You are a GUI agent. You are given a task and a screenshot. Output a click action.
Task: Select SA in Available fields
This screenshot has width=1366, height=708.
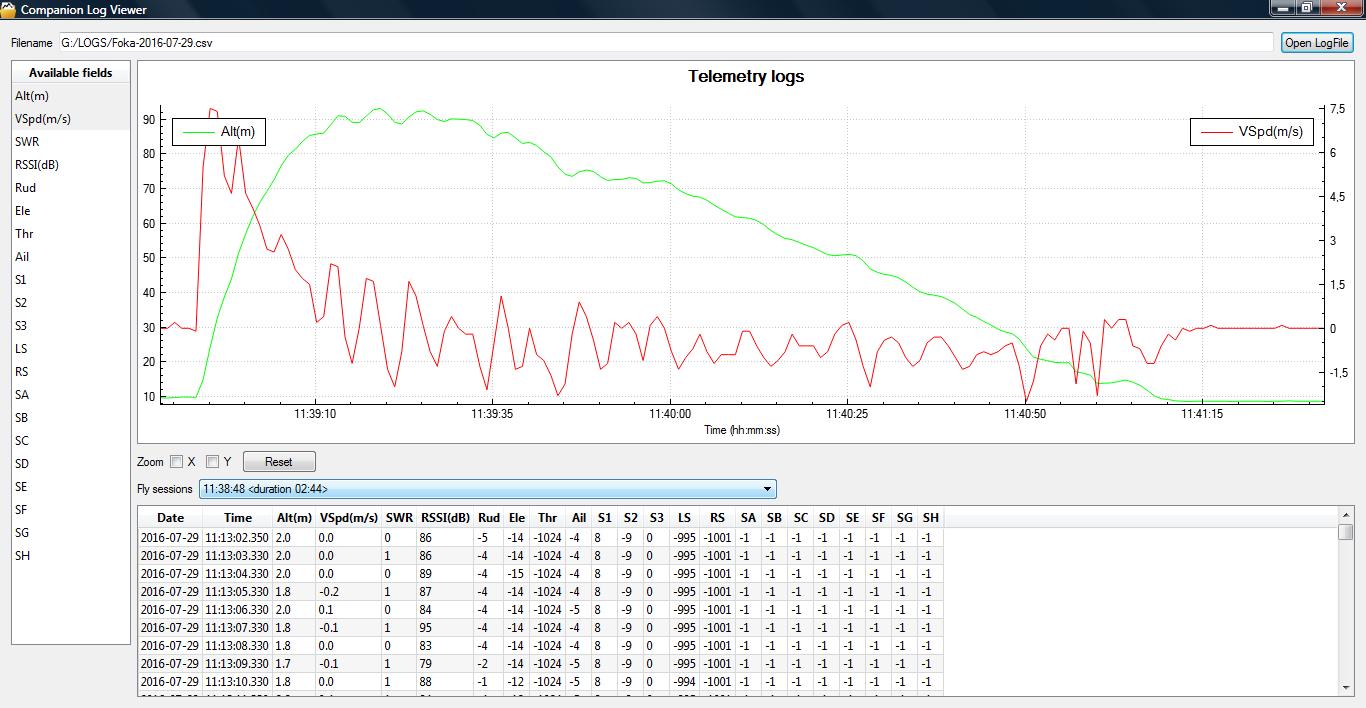pos(71,395)
